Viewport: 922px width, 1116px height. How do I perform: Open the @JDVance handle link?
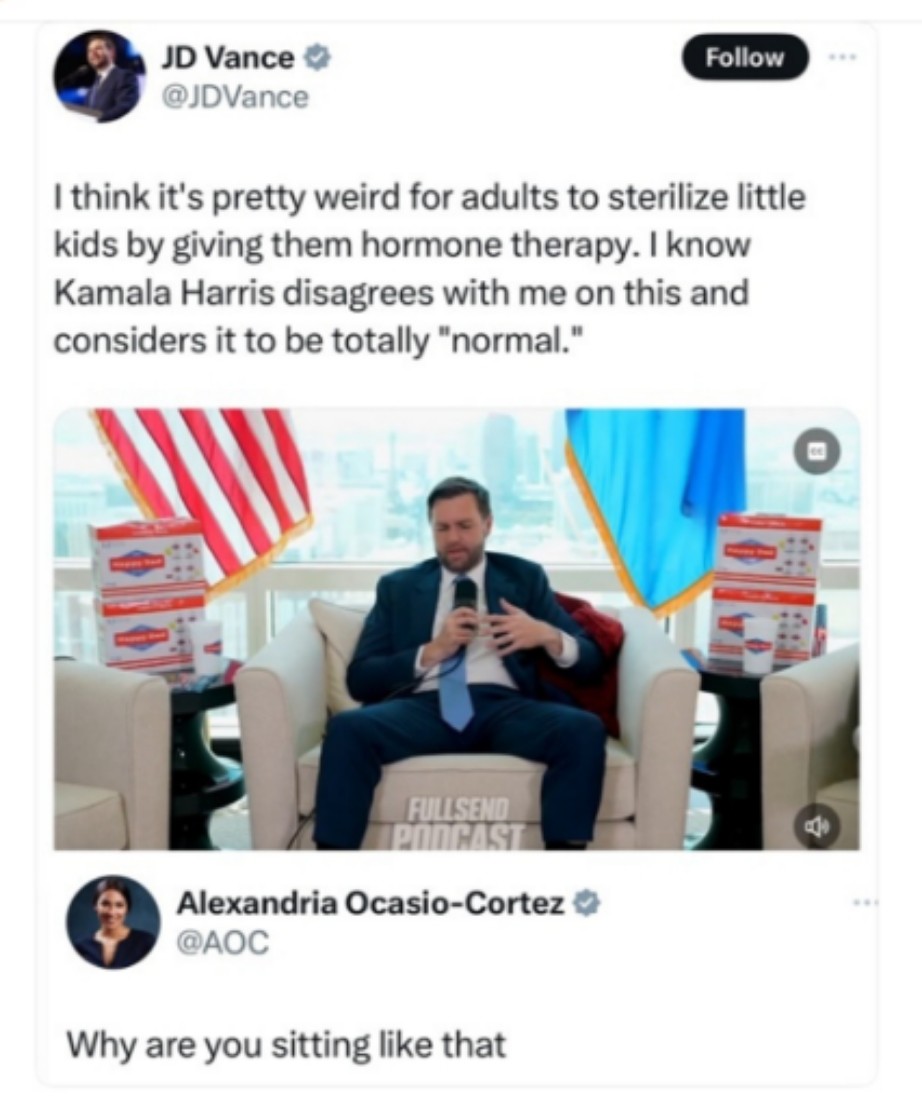(236, 97)
